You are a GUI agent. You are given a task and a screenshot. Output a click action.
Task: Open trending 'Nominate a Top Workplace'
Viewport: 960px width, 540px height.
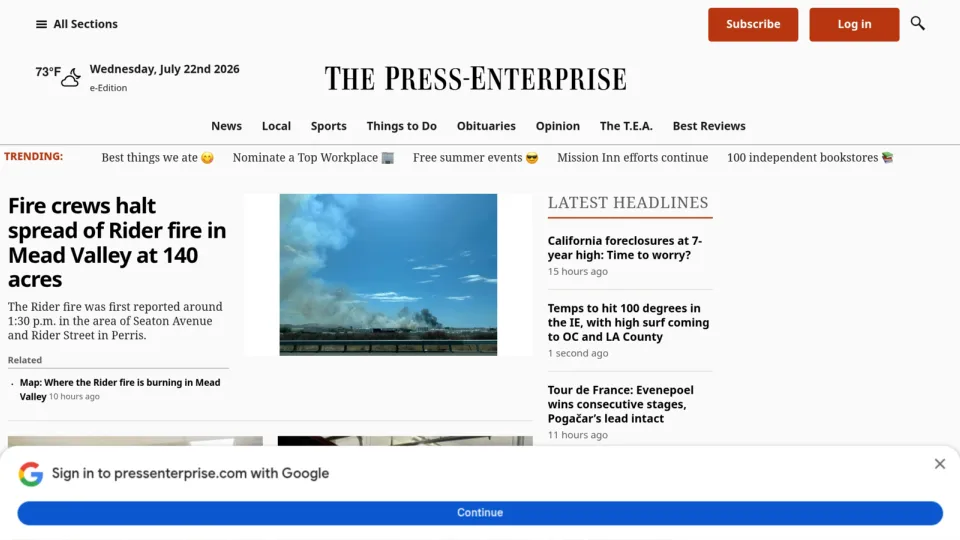click(x=313, y=158)
